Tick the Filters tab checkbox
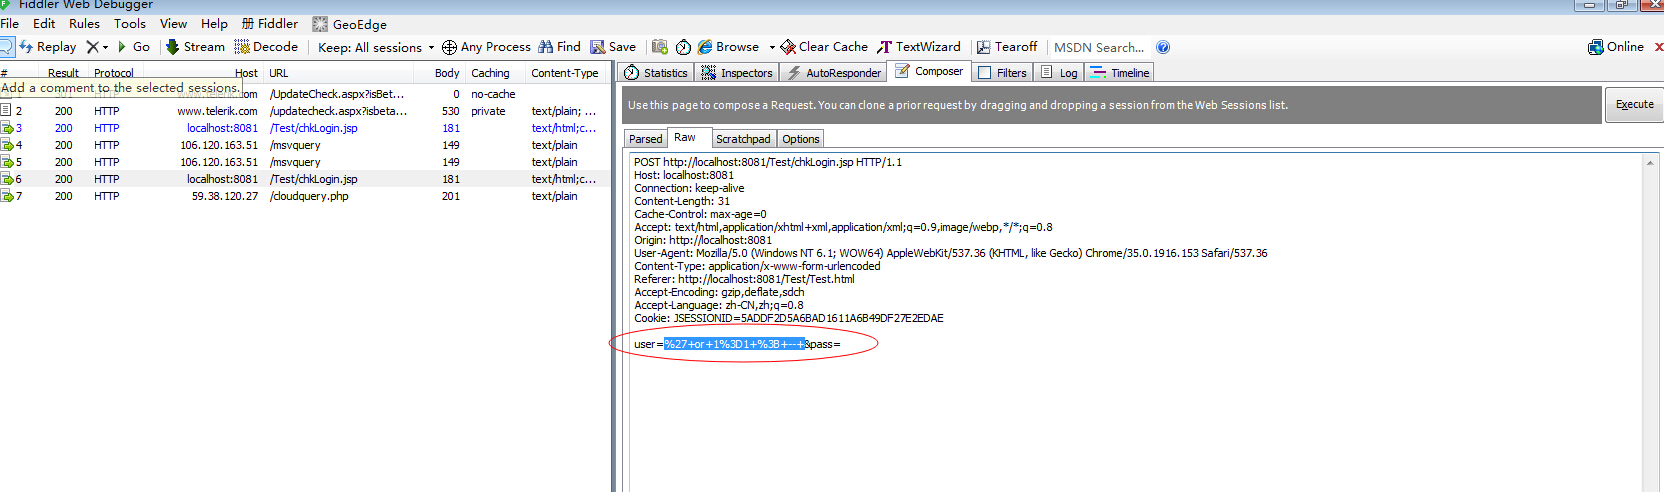This screenshot has width=1664, height=492. pos(985,73)
